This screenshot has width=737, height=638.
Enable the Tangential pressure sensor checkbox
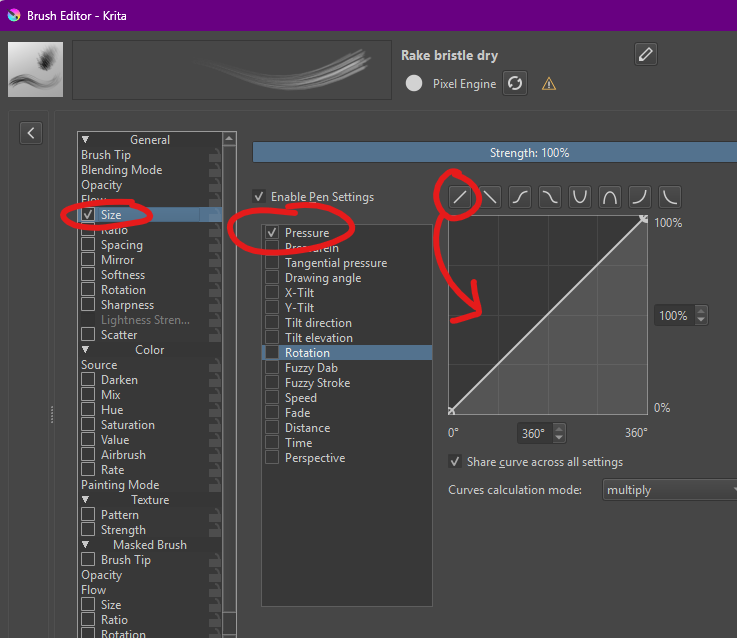[x=272, y=262]
